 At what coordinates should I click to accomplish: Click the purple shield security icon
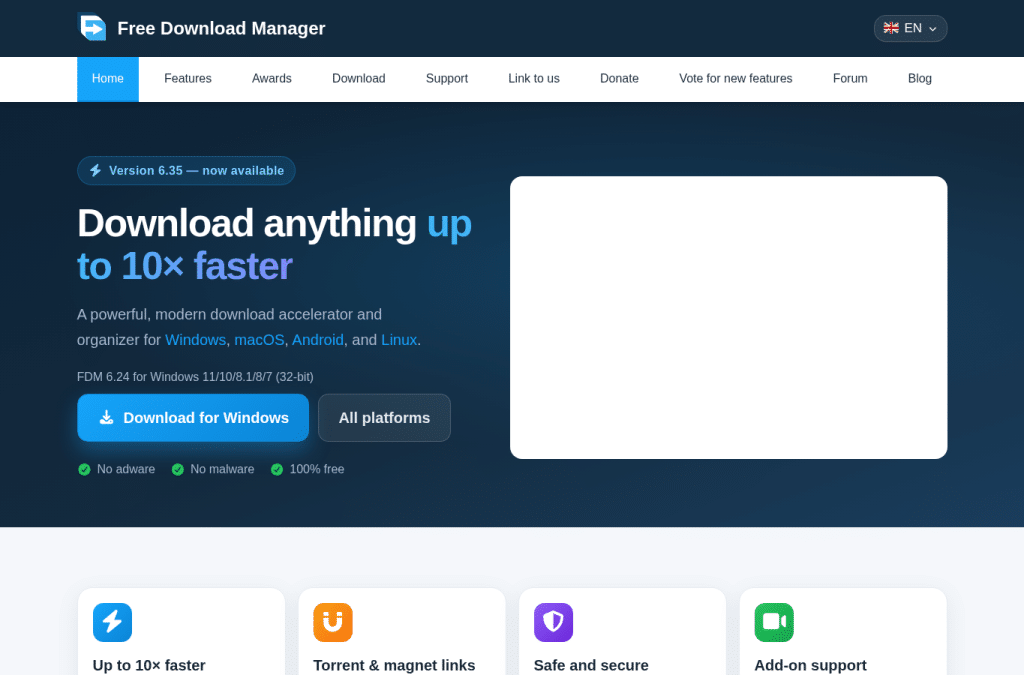coord(553,622)
